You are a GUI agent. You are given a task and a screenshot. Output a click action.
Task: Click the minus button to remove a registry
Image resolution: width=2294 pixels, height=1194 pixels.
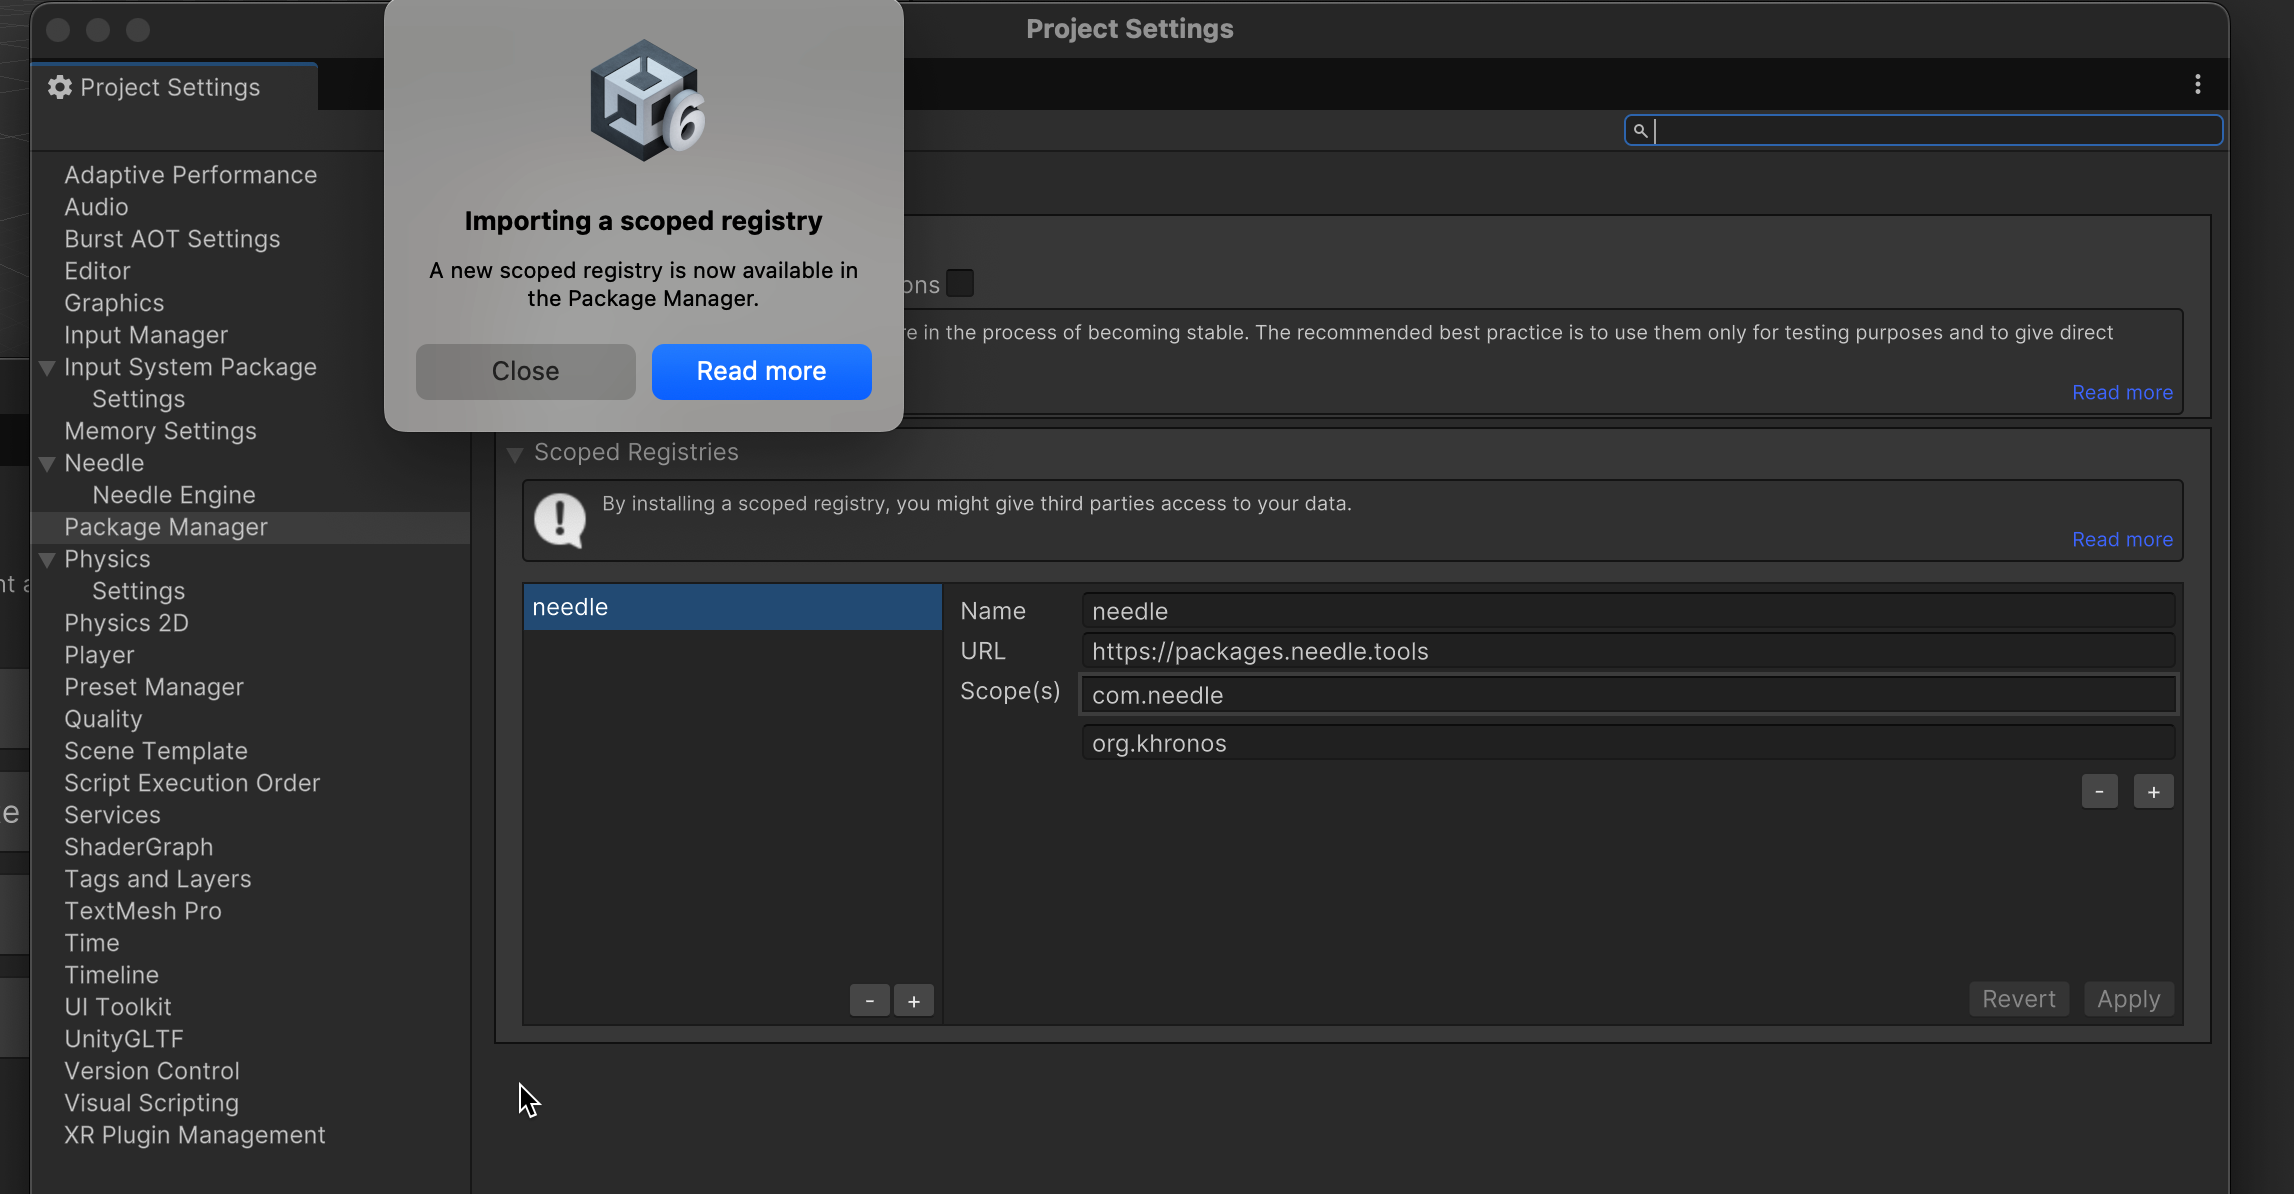pos(869,1001)
